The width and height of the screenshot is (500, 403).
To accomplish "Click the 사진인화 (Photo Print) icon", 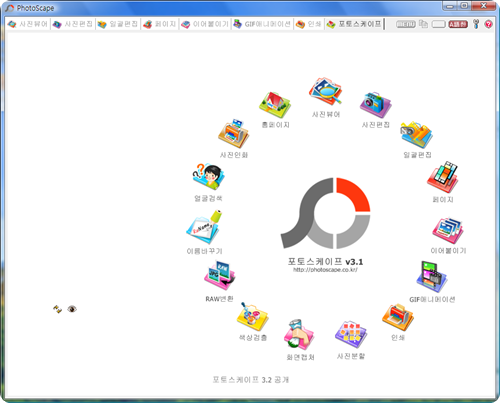I will pyautogui.click(x=233, y=133).
